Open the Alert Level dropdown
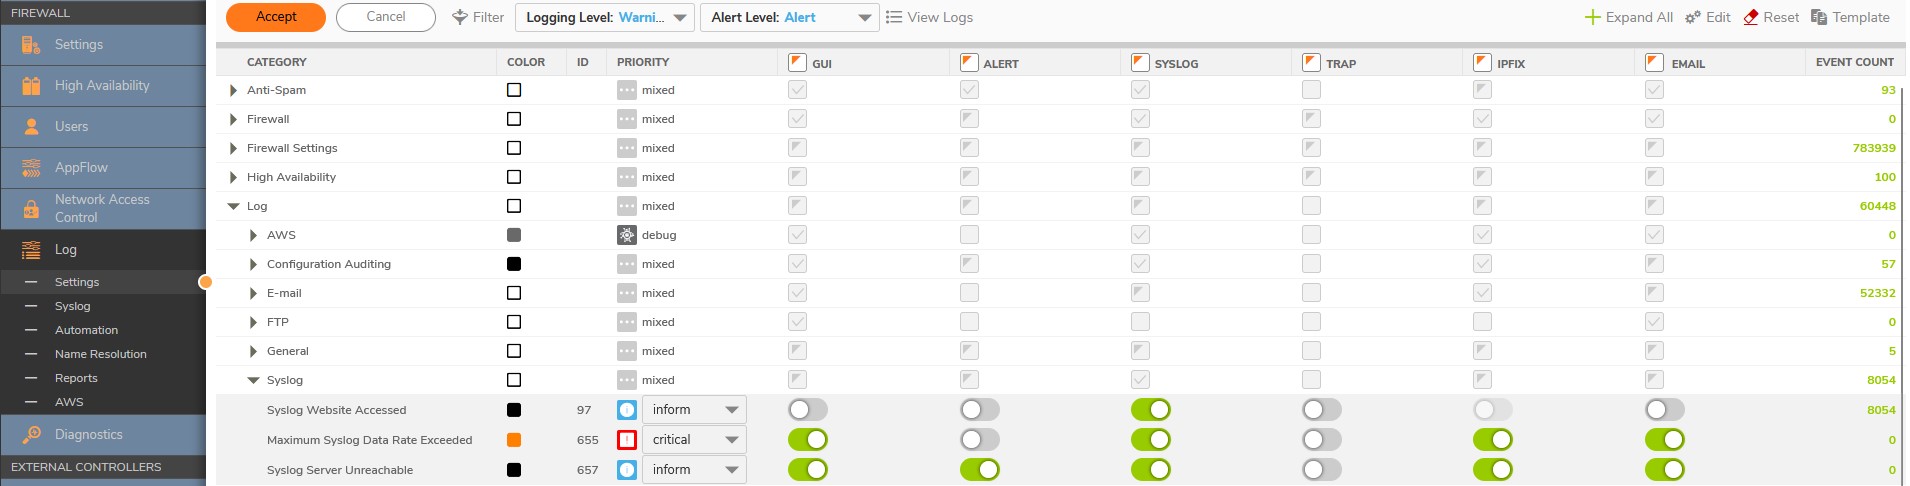 click(x=789, y=17)
